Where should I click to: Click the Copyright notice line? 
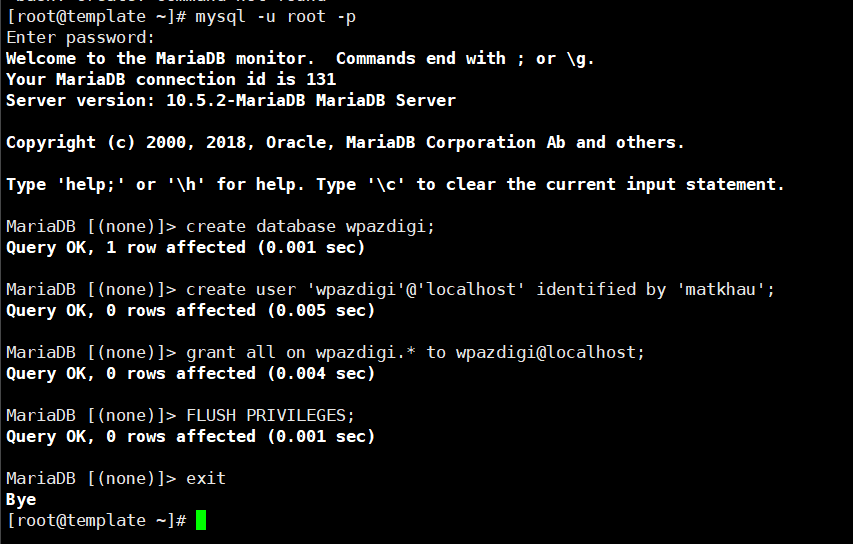(345, 143)
